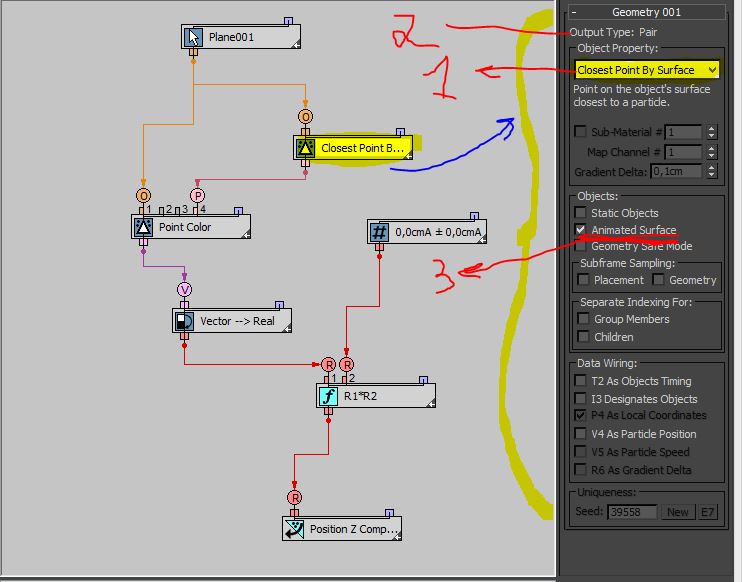Click the Point Color node icon
The width and height of the screenshot is (742, 582).
coord(143,227)
